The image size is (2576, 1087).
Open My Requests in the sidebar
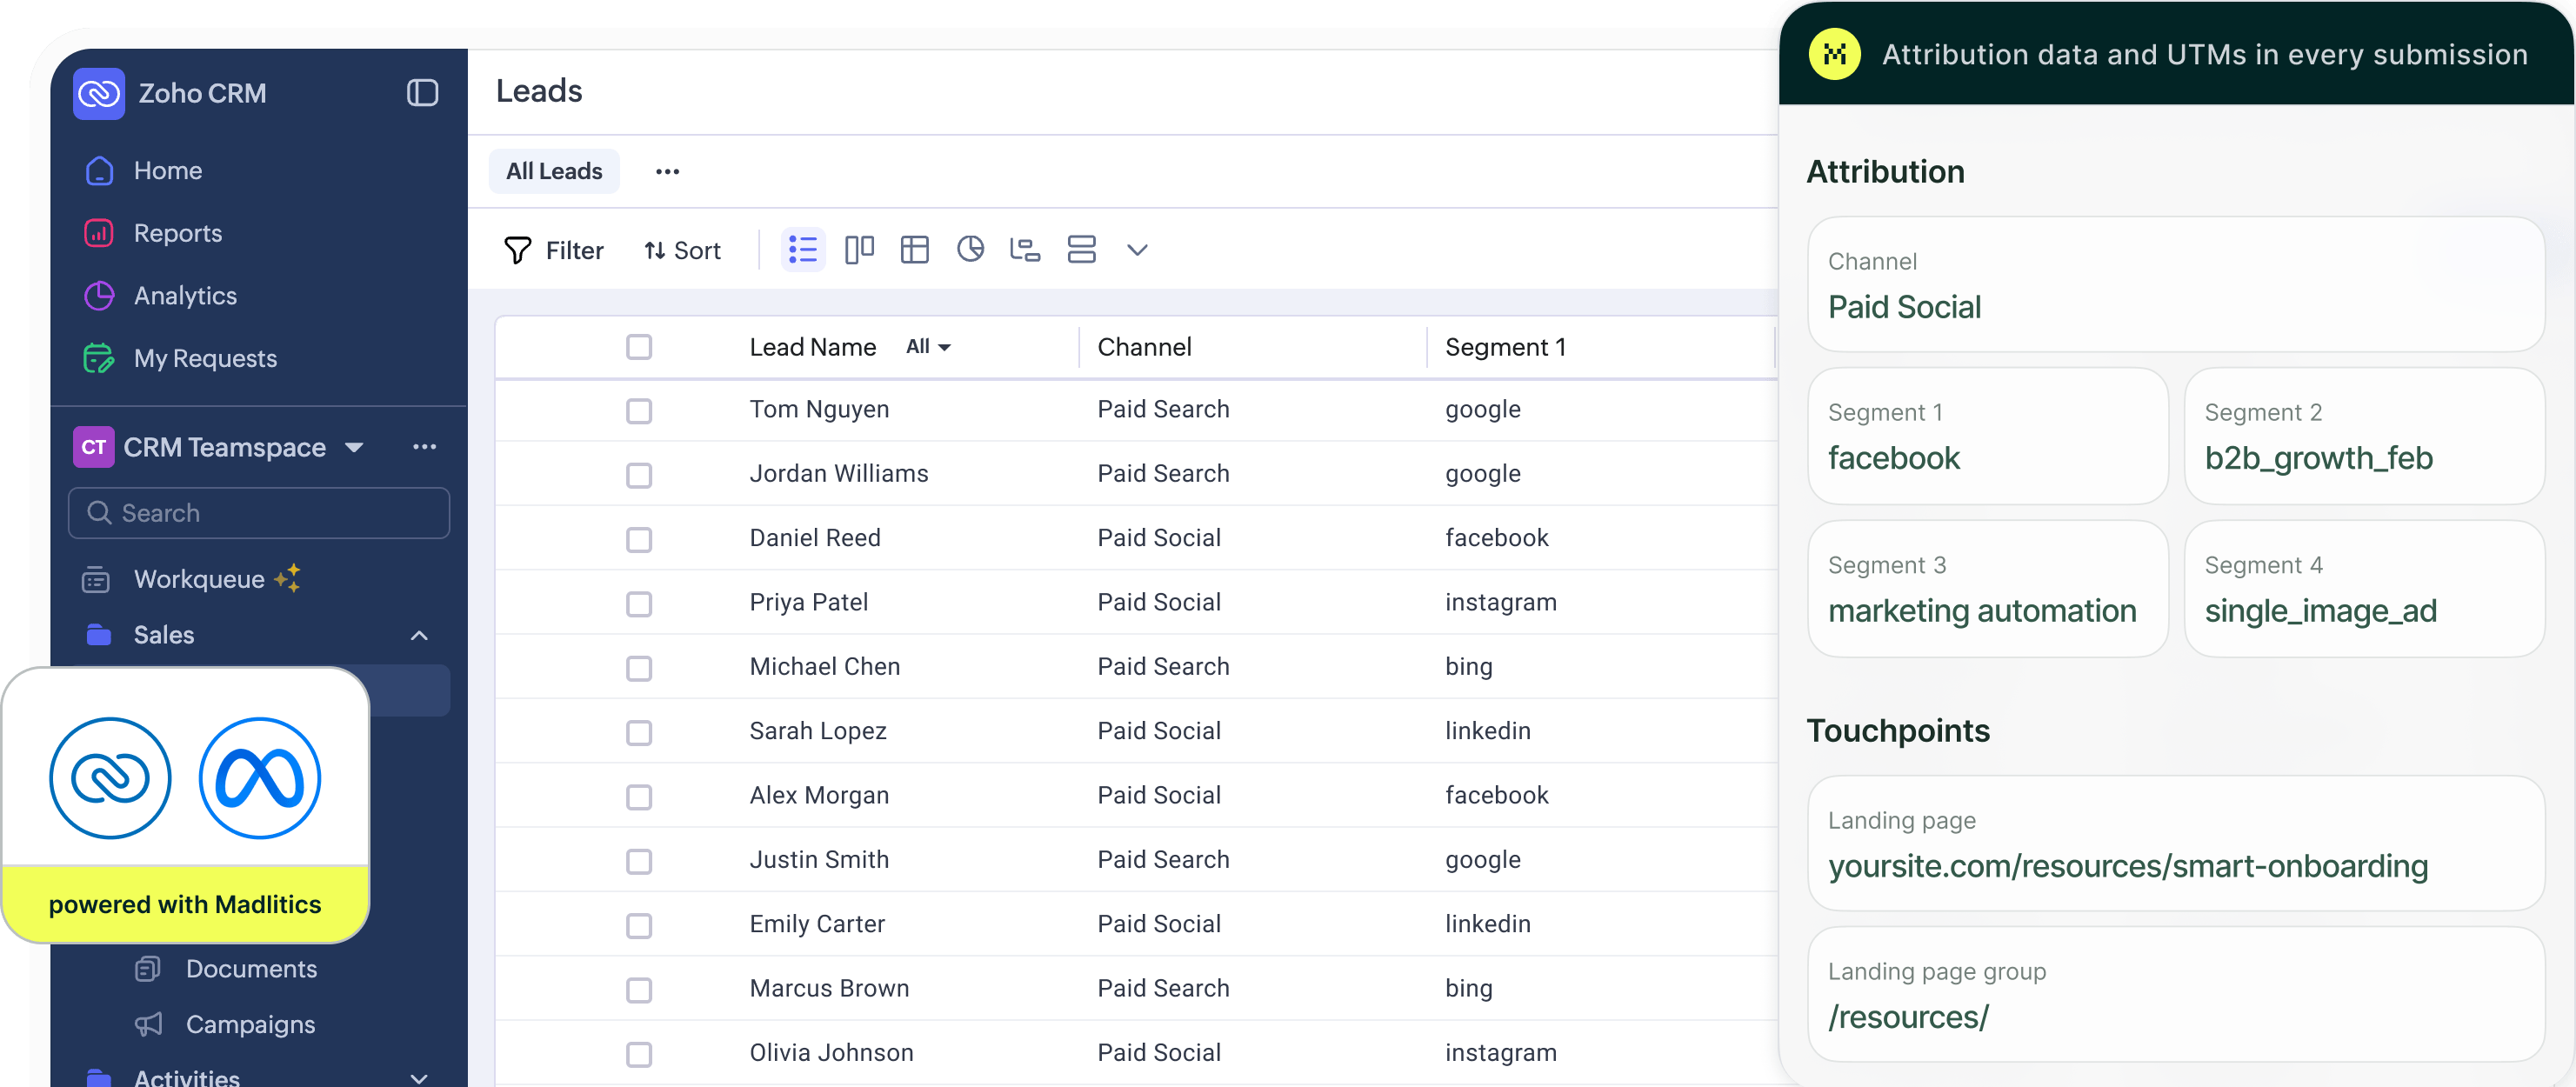[205, 358]
